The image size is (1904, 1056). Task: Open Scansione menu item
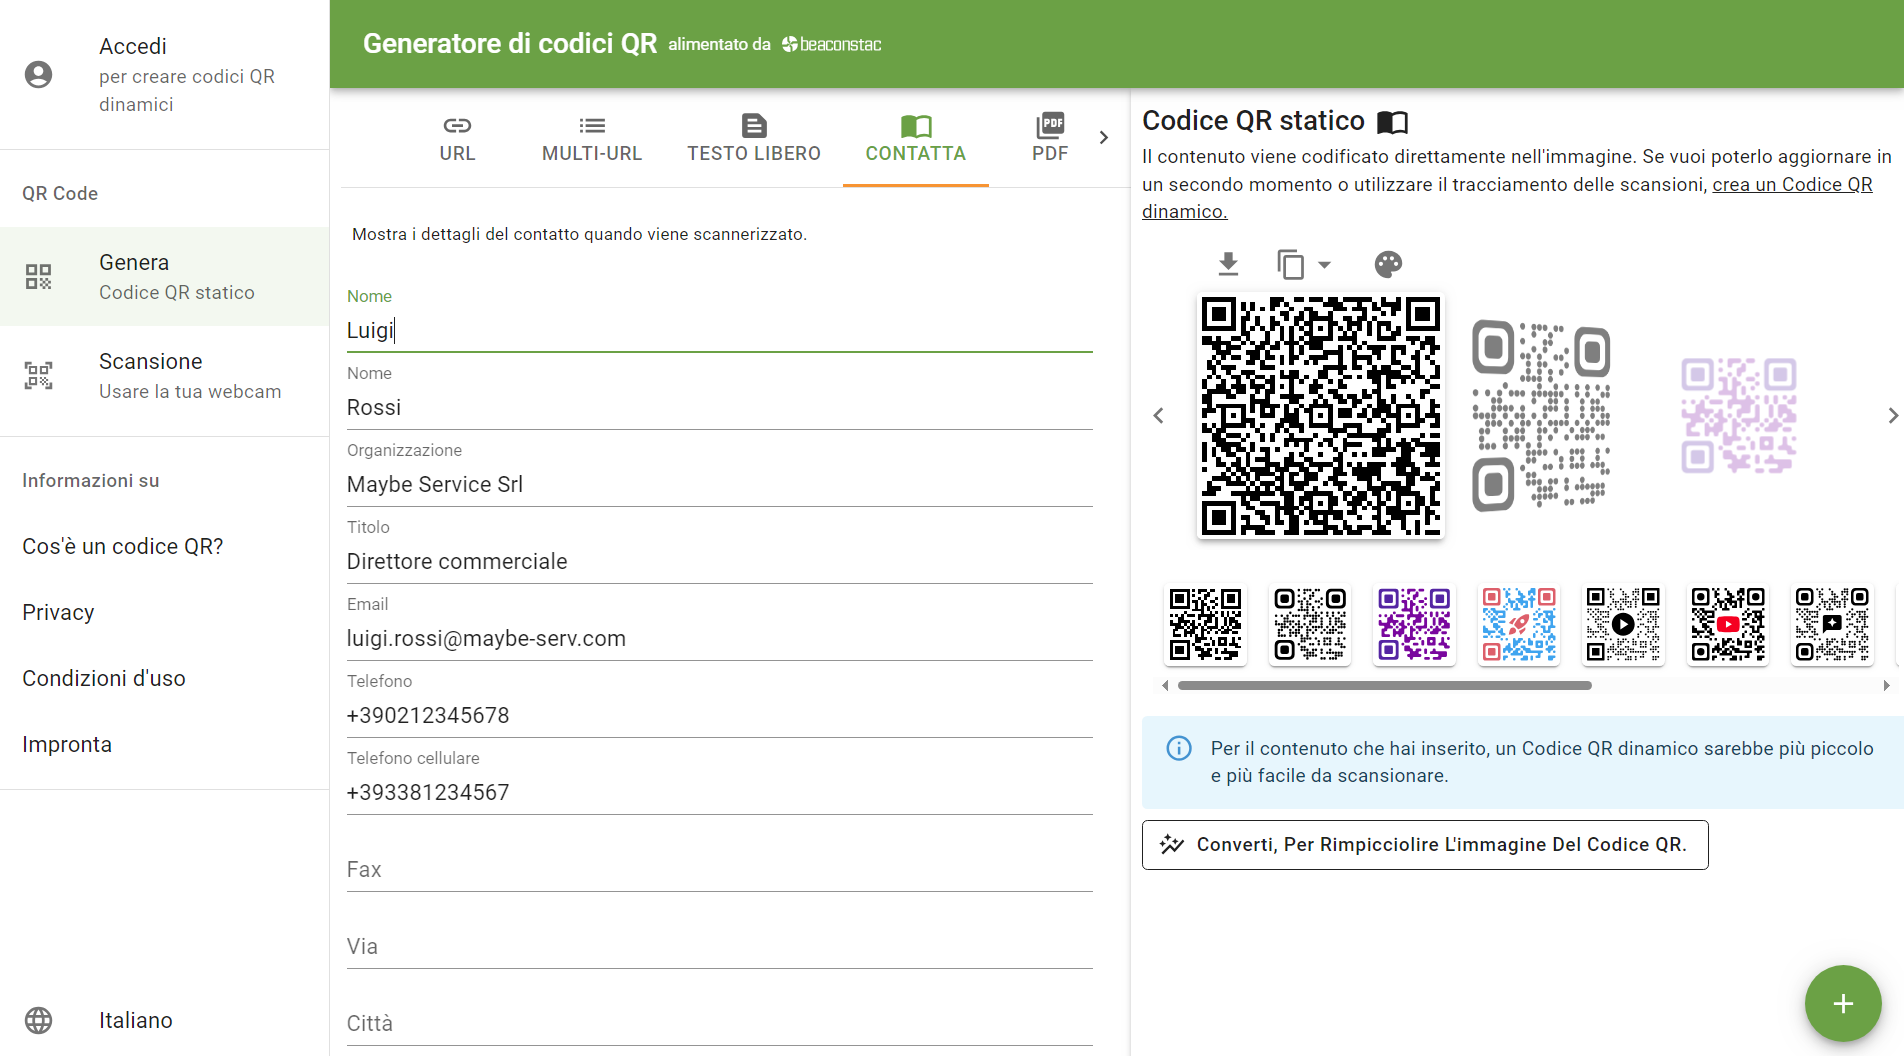164,376
